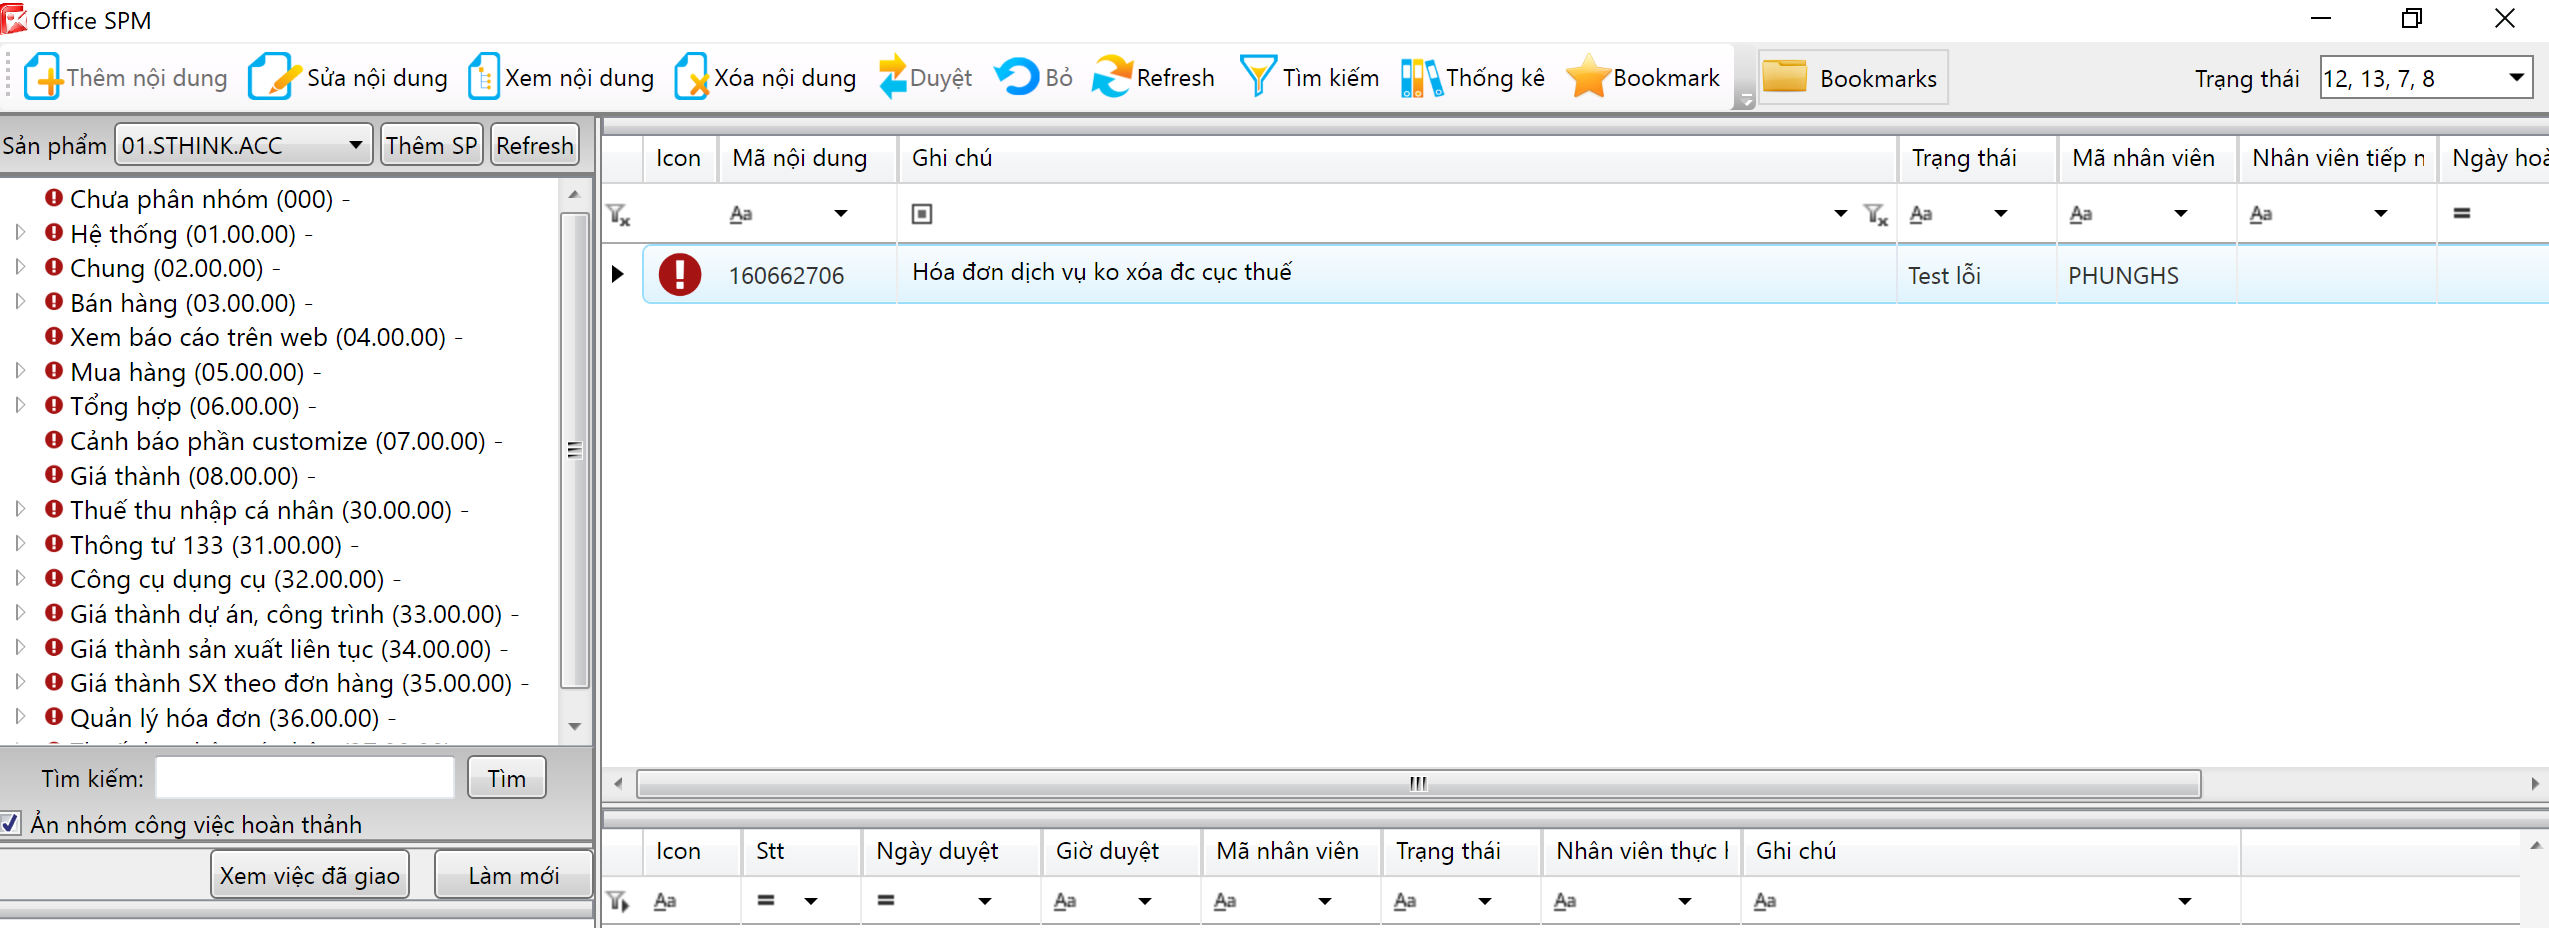Click the upper grid scroll-right arrow
Image resolution: width=2549 pixels, height=928 pixels.
click(x=2534, y=783)
